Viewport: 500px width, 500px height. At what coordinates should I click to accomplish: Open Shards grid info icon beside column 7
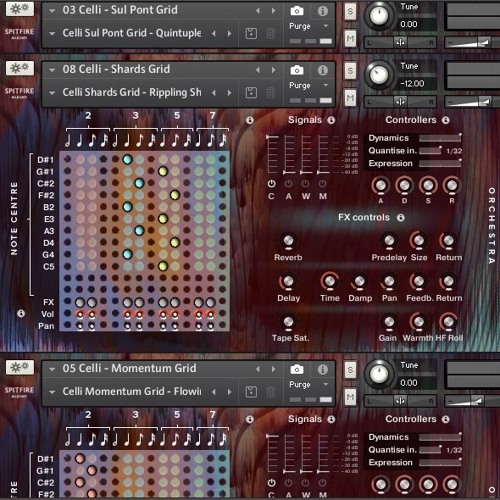click(x=250, y=120)
